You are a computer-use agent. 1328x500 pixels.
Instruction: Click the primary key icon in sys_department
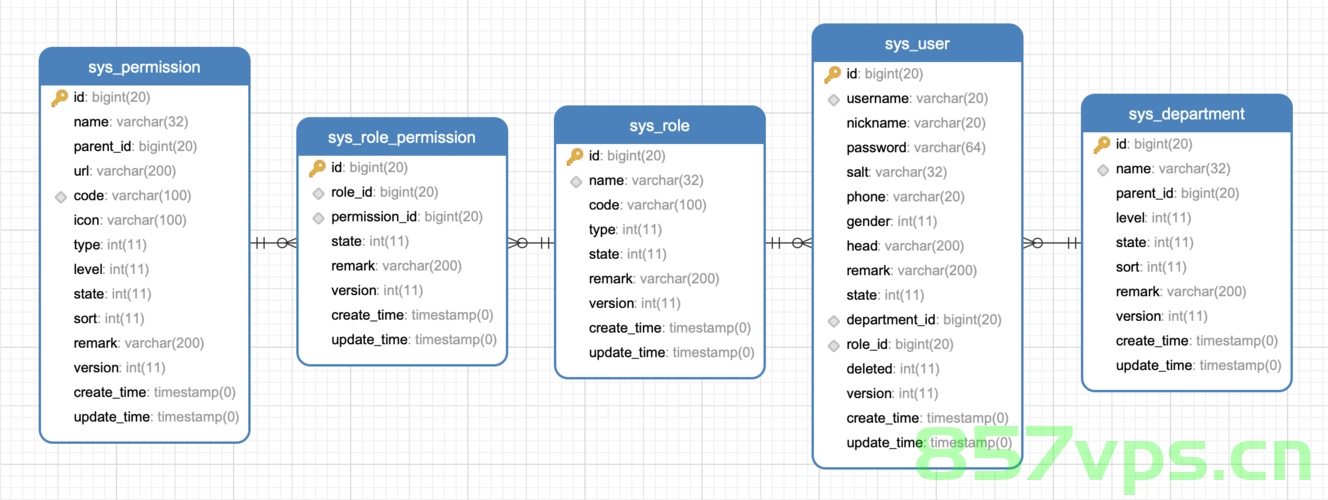pos(1102,145)
